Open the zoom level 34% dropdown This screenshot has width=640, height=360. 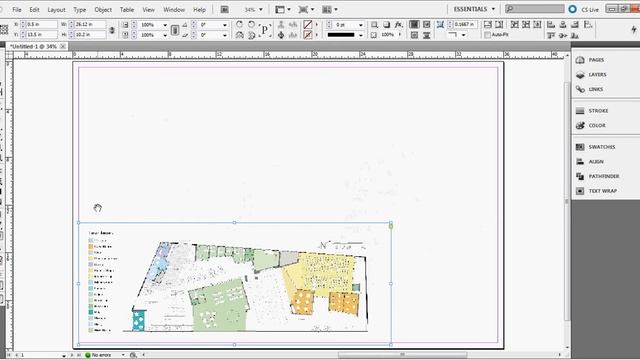point(261,9)
